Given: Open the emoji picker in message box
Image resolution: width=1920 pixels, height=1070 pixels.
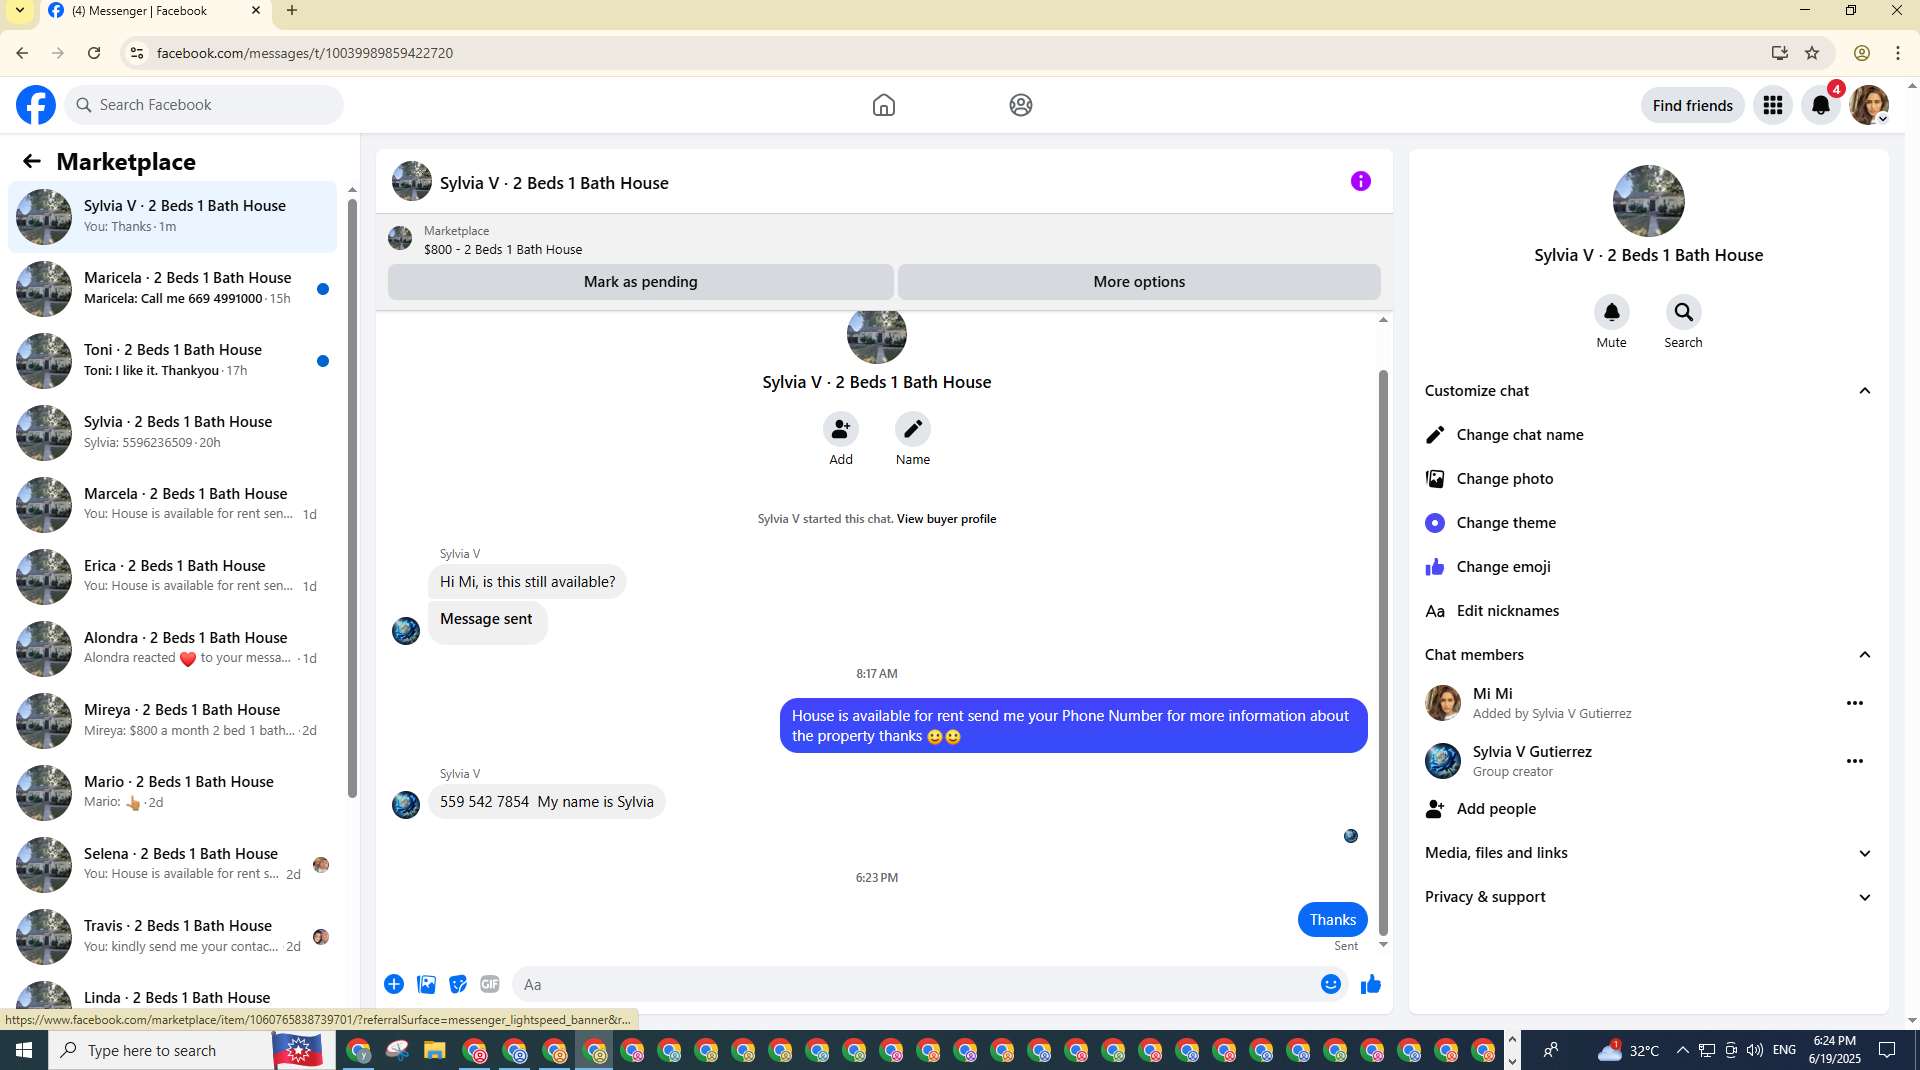Looking at the screenshot, I should [1331, 984].
